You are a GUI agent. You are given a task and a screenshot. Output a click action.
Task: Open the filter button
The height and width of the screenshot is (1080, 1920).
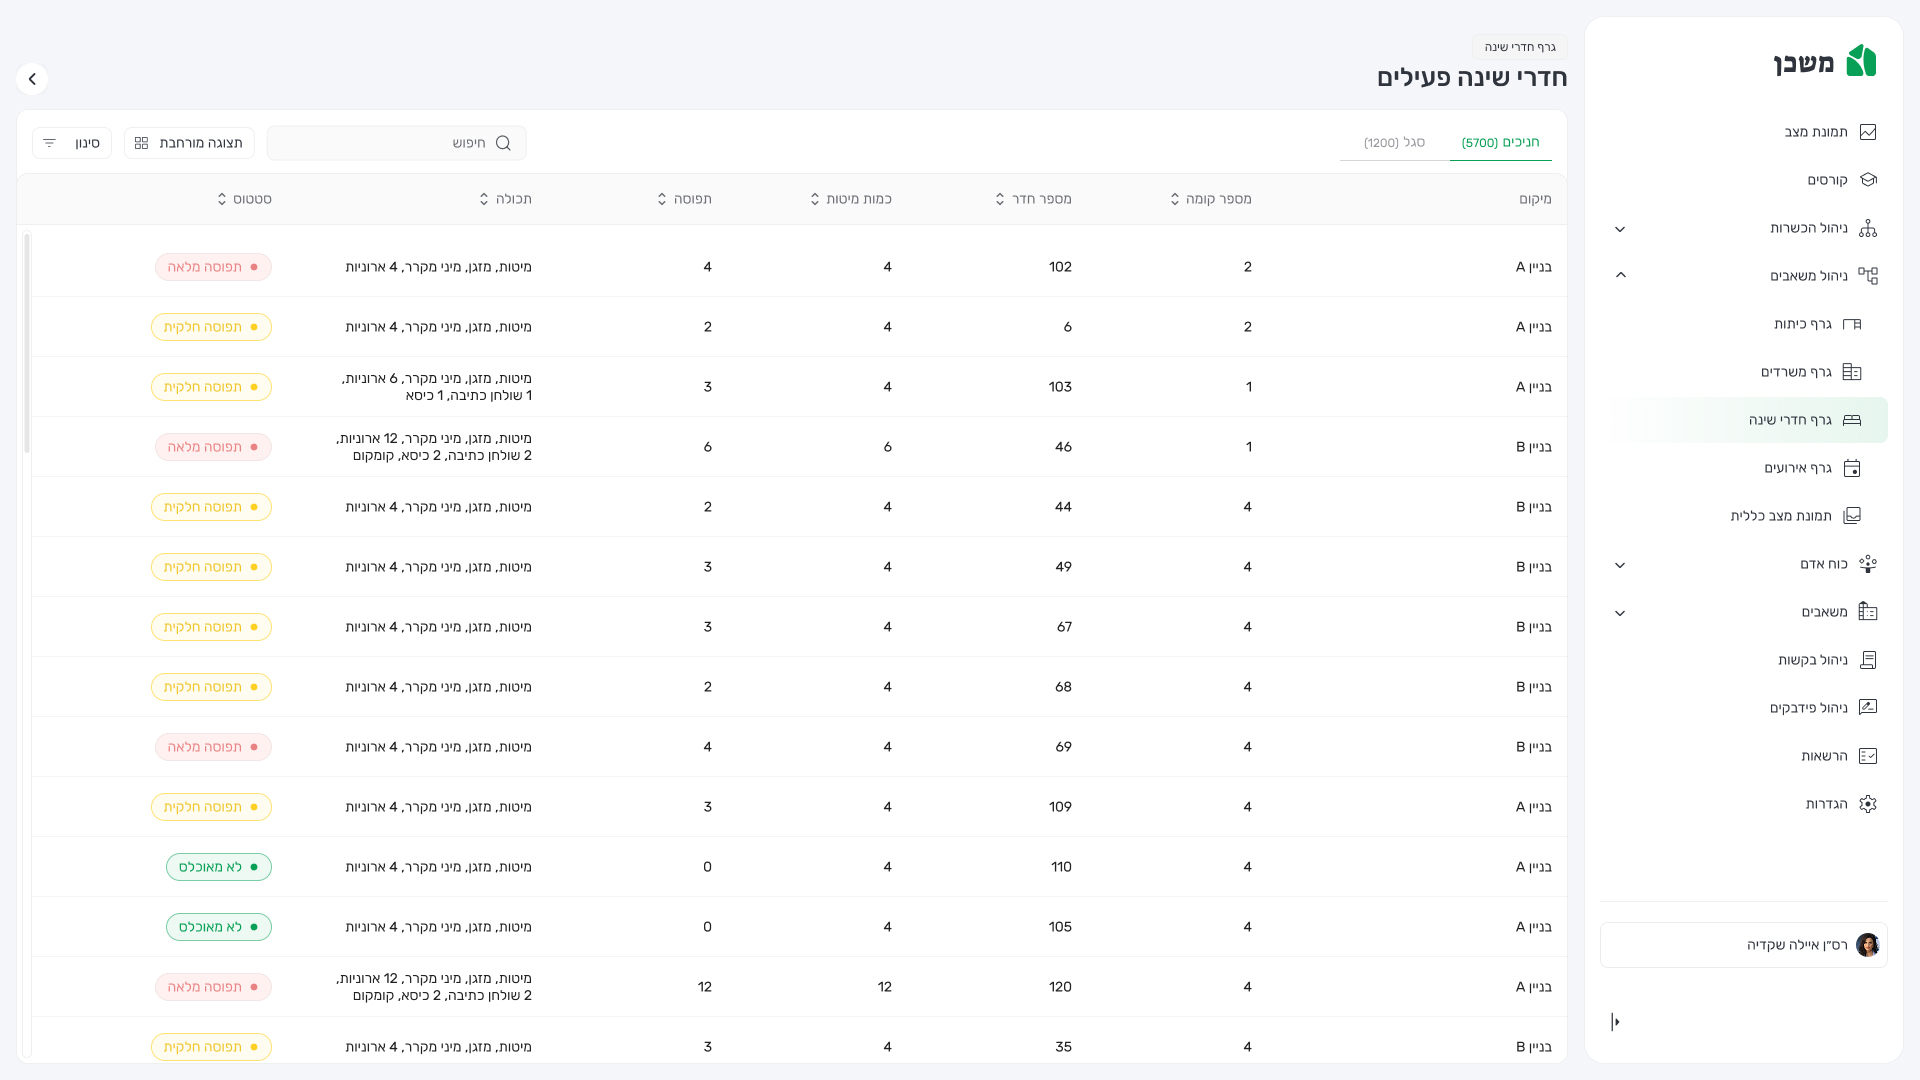pyautogui.click(x=71, y=143)
